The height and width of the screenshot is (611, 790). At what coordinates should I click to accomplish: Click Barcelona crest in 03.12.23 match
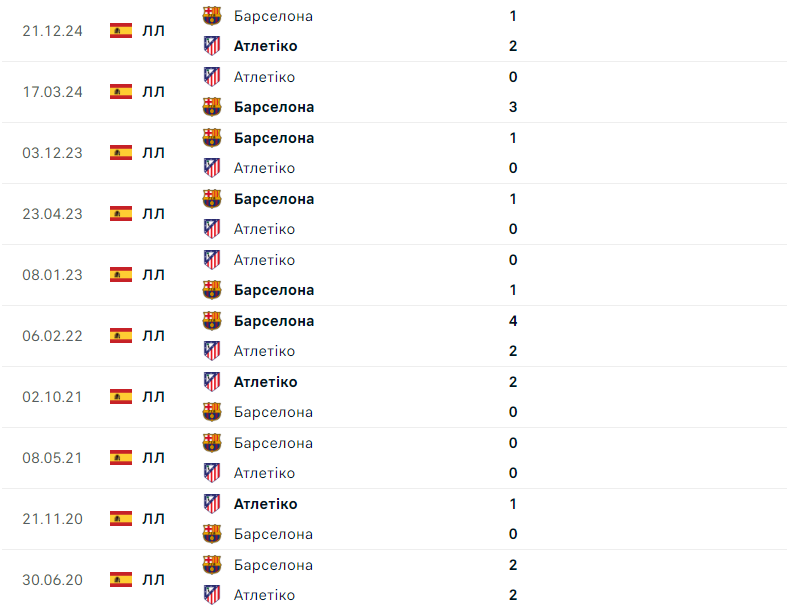tap(212, 137)
